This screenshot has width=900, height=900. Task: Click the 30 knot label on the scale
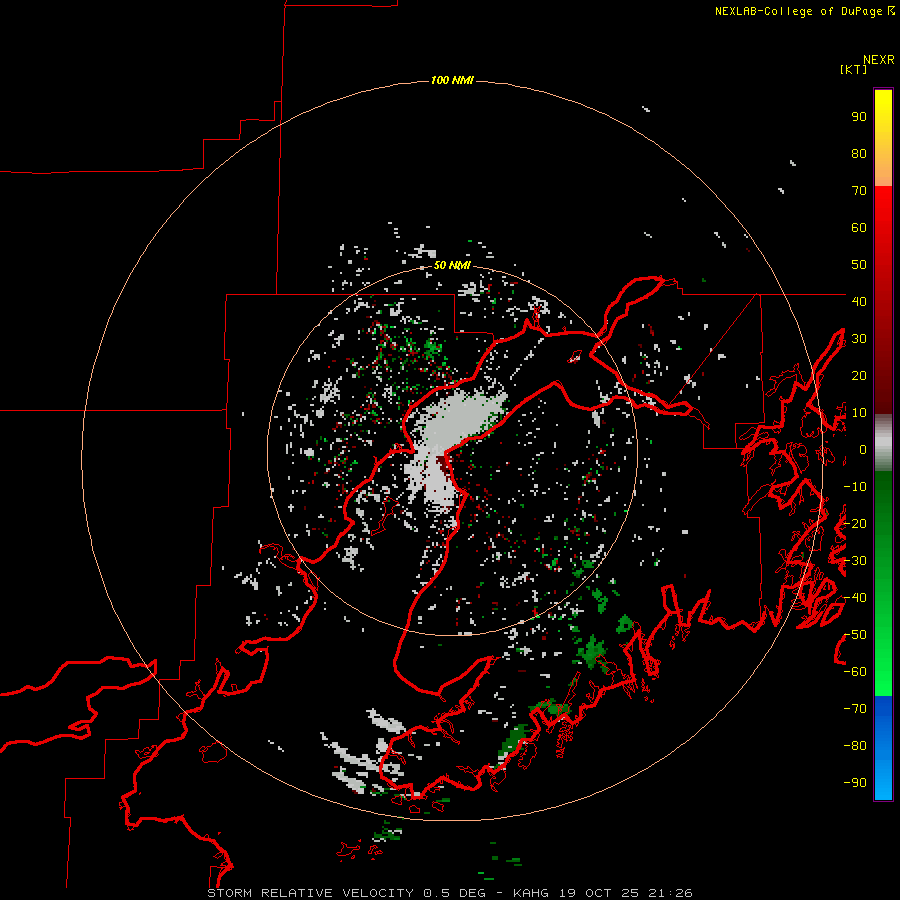click(859, 339)
